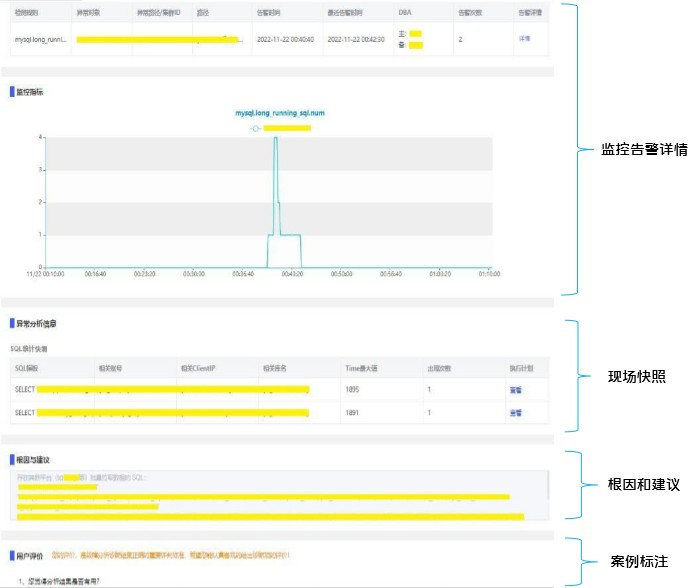Click the 告警次数 column header
The height and width of the screenshot is (588, 688).
[x=470, y=13]
